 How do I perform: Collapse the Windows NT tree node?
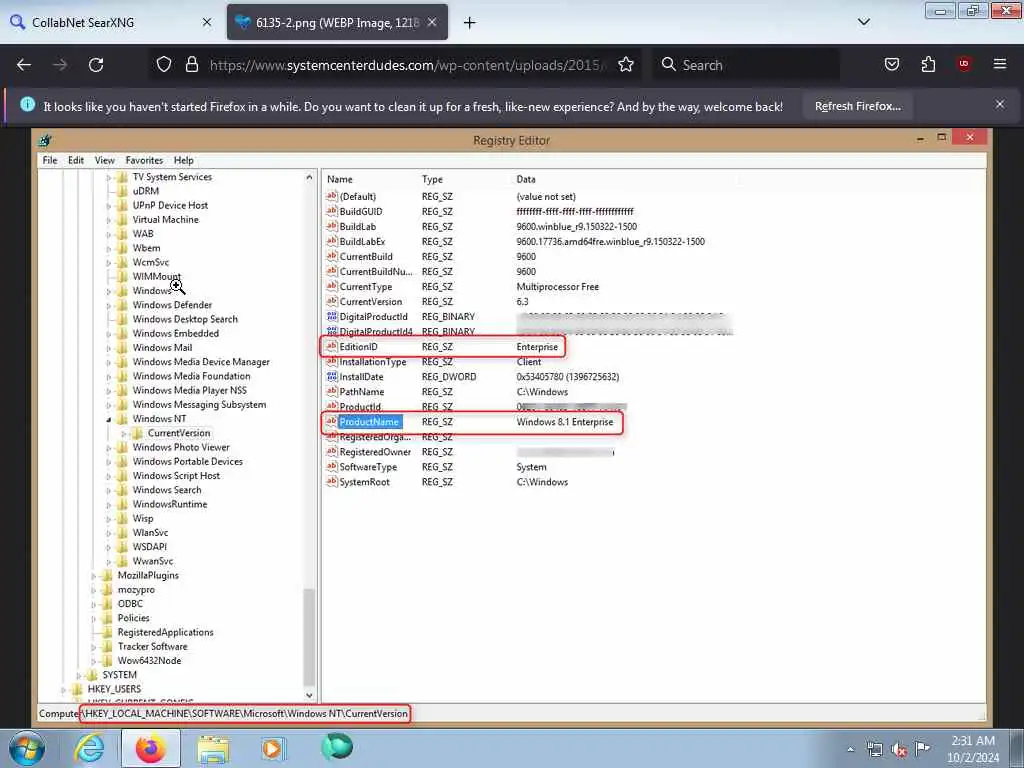click(x=108, y=419)
